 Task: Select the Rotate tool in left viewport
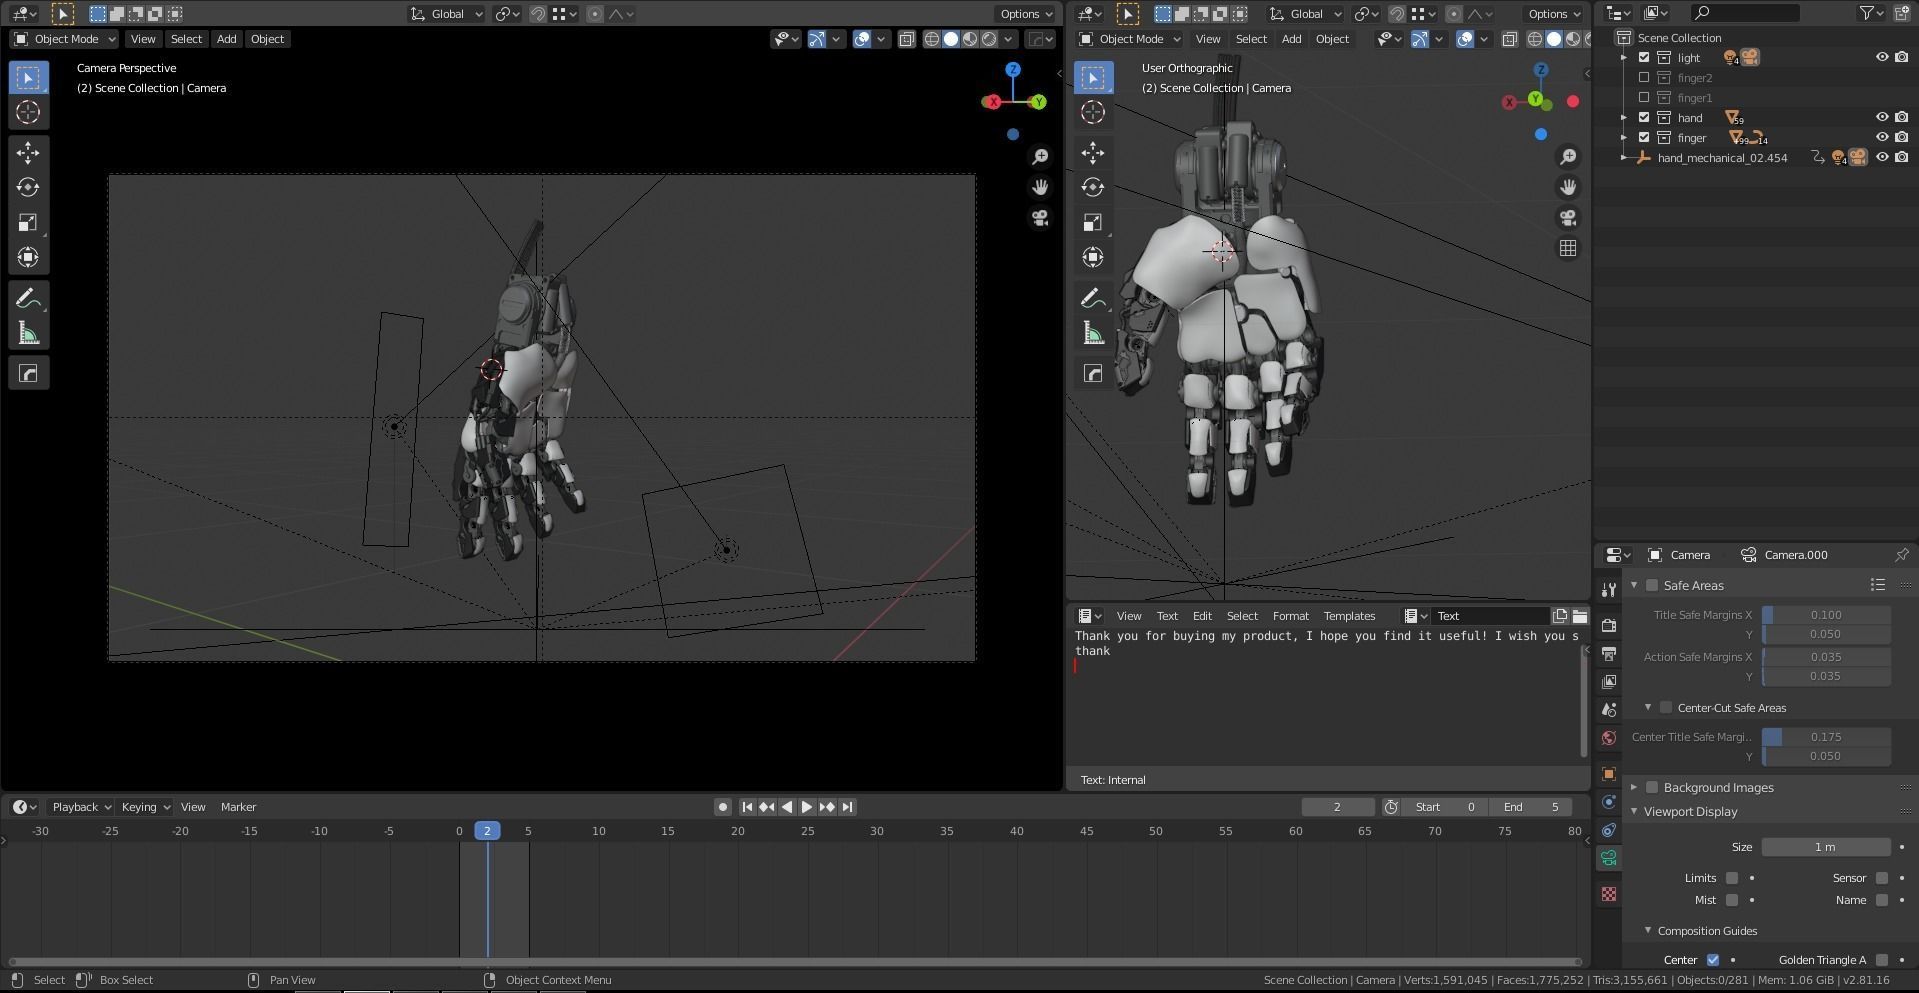click(28, 187)
